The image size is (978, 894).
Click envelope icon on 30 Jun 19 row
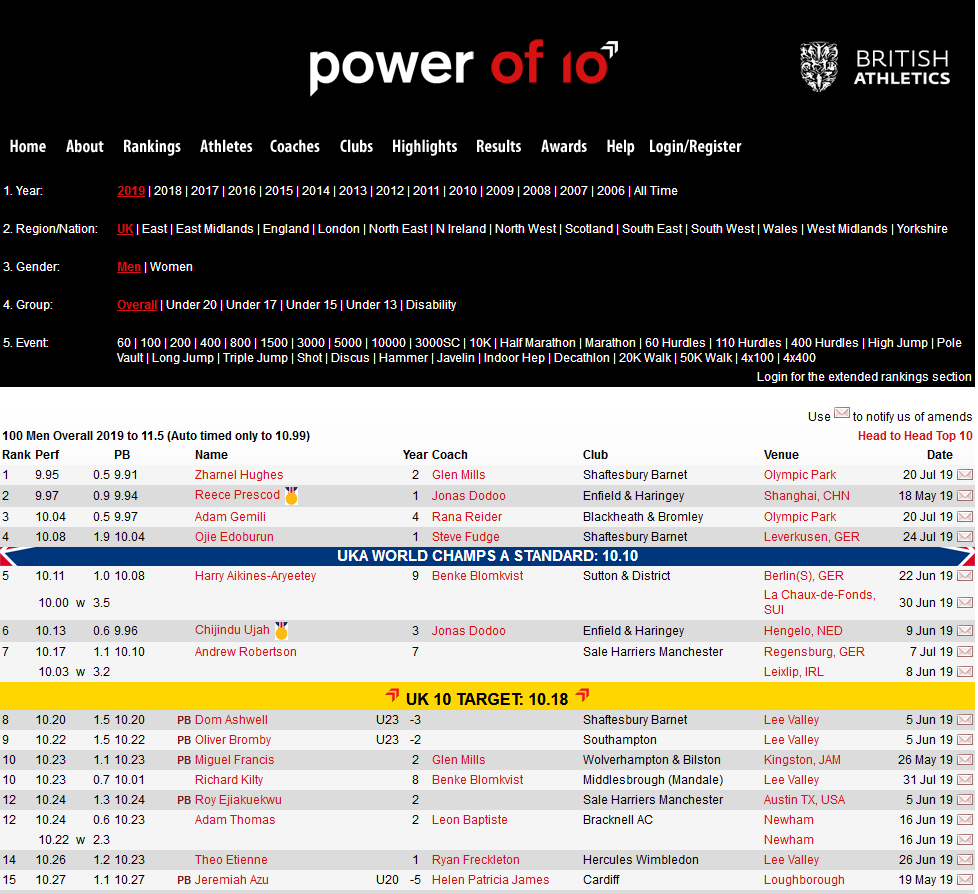coord(964,603)
